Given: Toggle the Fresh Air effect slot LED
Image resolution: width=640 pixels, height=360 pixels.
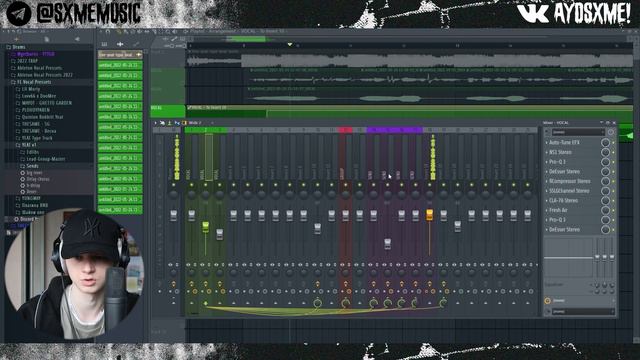Looking at the screenshot, I should (613, 210).
